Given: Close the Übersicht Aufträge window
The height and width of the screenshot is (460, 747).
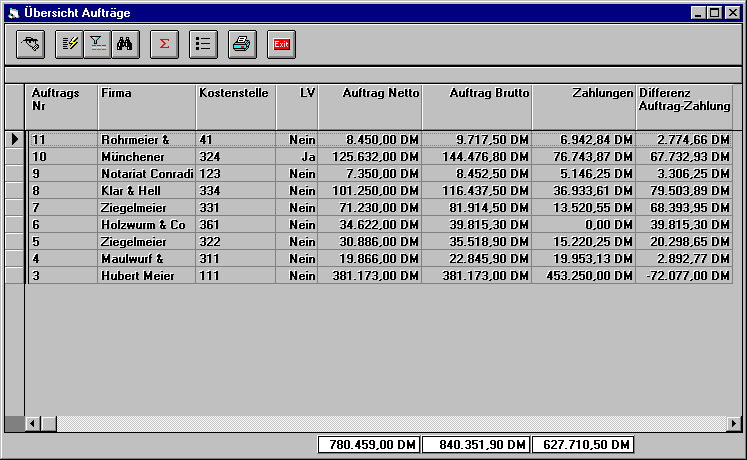Looking at the screenshot, I should 733,13.
